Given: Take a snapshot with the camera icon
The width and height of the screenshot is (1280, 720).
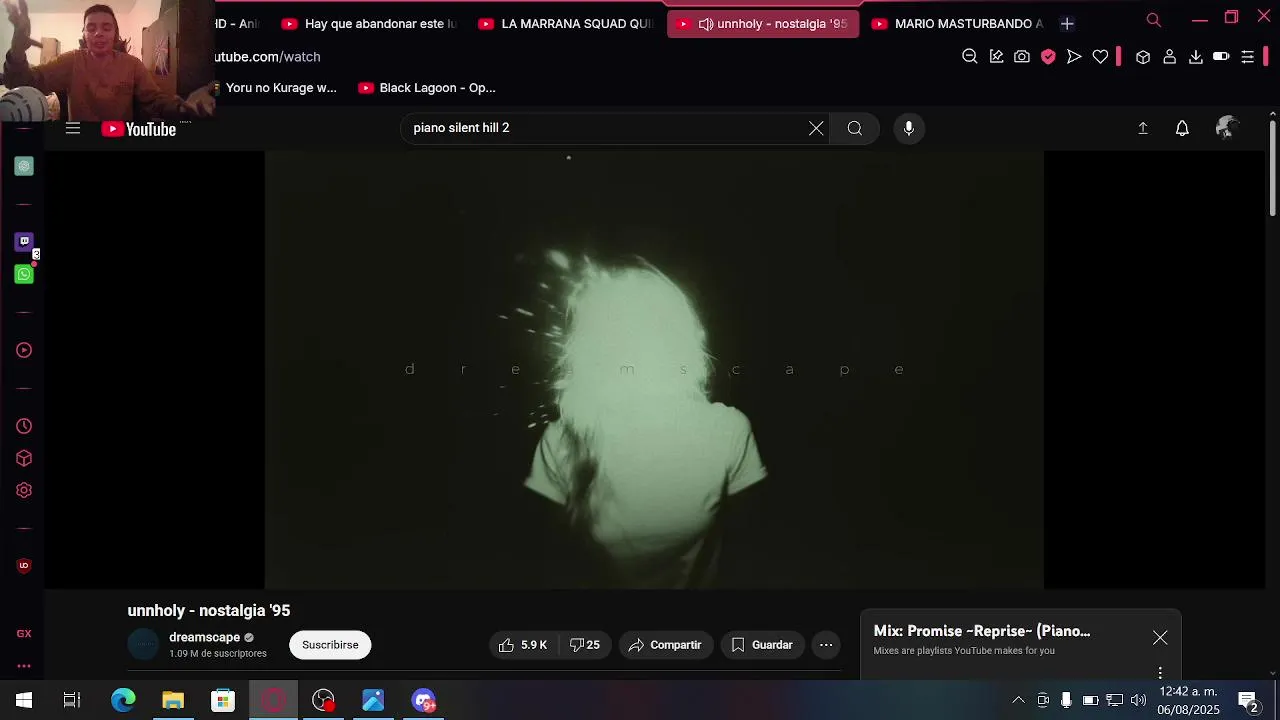Looking at the screenshot, I should (1022, 57).
